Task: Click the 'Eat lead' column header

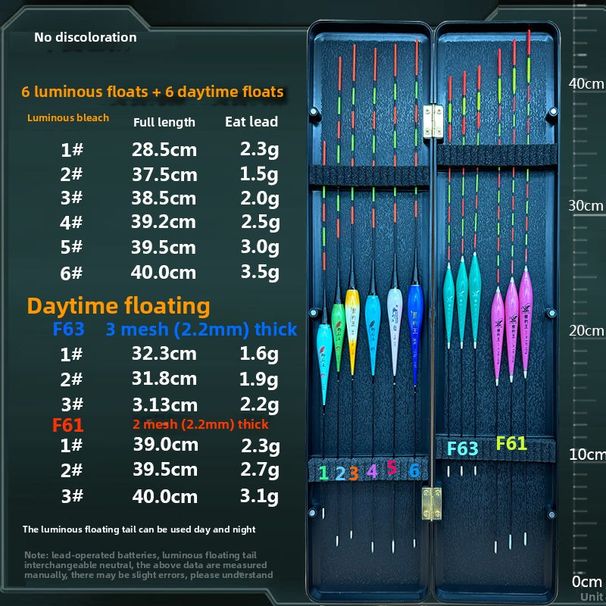Action: [250, 122]
